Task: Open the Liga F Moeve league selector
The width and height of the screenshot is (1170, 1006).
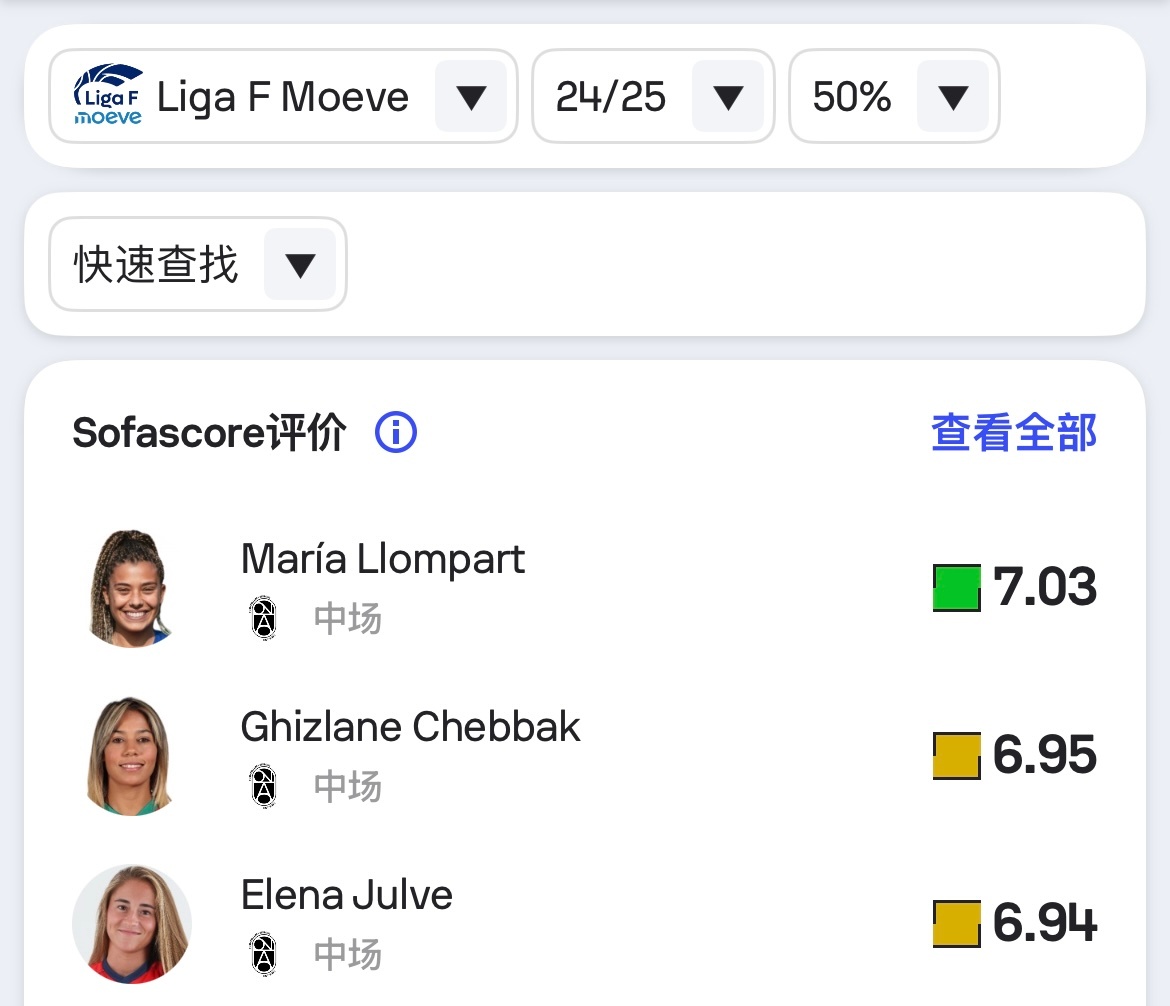Action: click(469, 96)
